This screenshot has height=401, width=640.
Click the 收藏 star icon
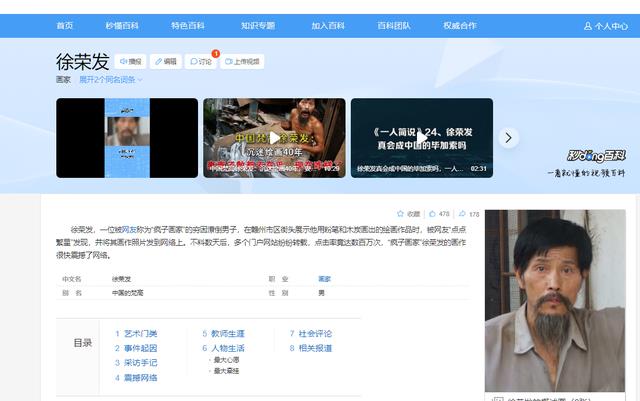pos(400,214)
